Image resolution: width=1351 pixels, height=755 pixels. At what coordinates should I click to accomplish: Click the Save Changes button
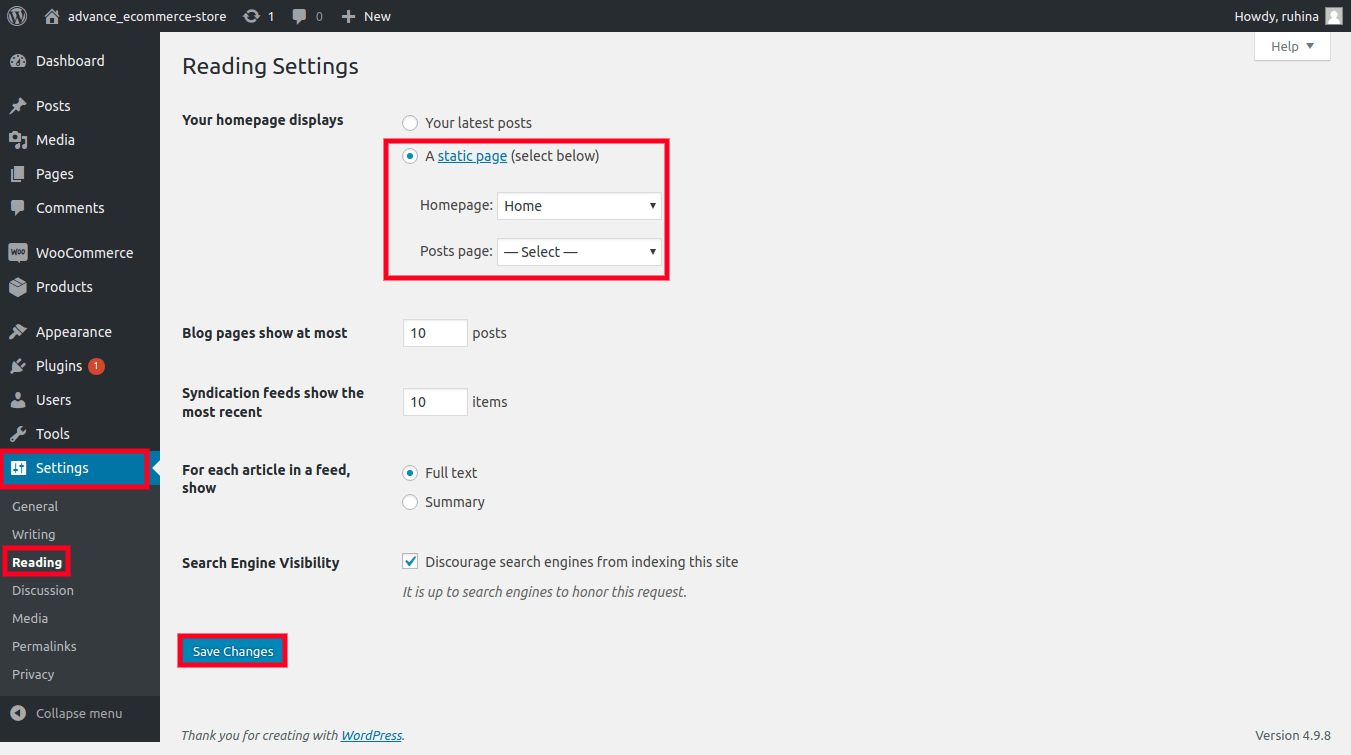tap(233, 651)
